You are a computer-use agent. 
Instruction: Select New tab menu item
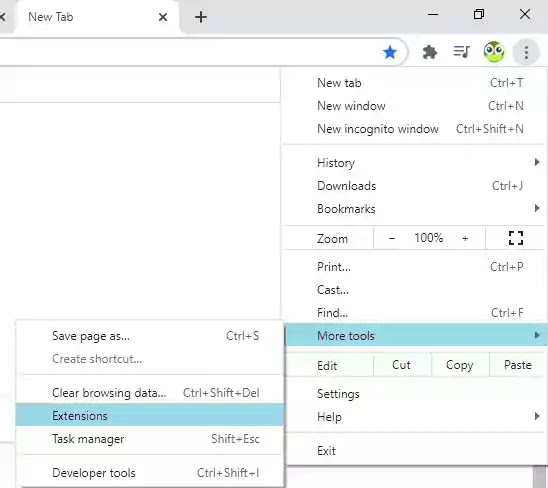pos(414,83)
